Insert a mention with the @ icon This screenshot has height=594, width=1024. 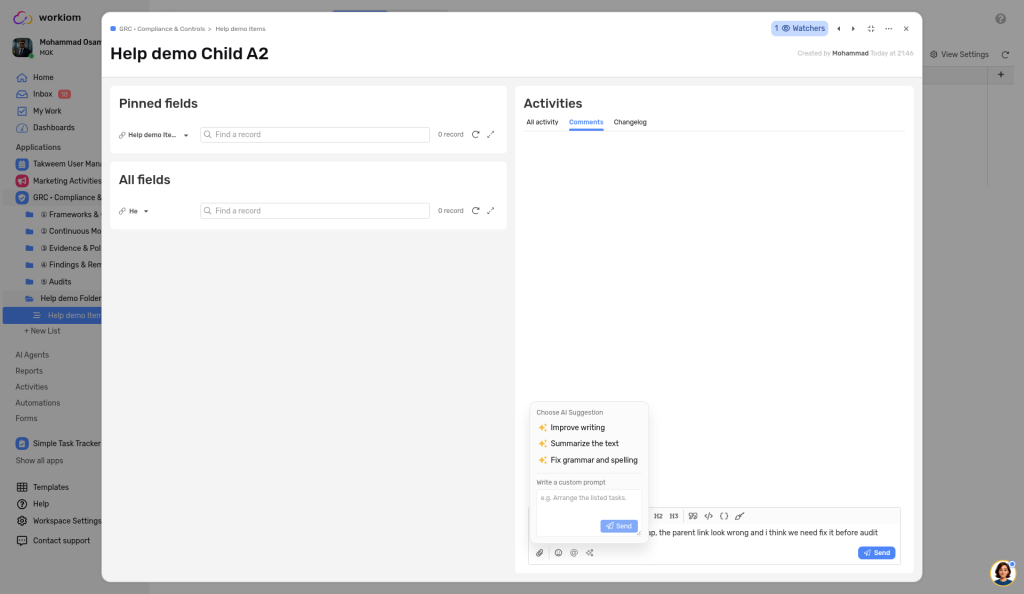click(574, 553)
